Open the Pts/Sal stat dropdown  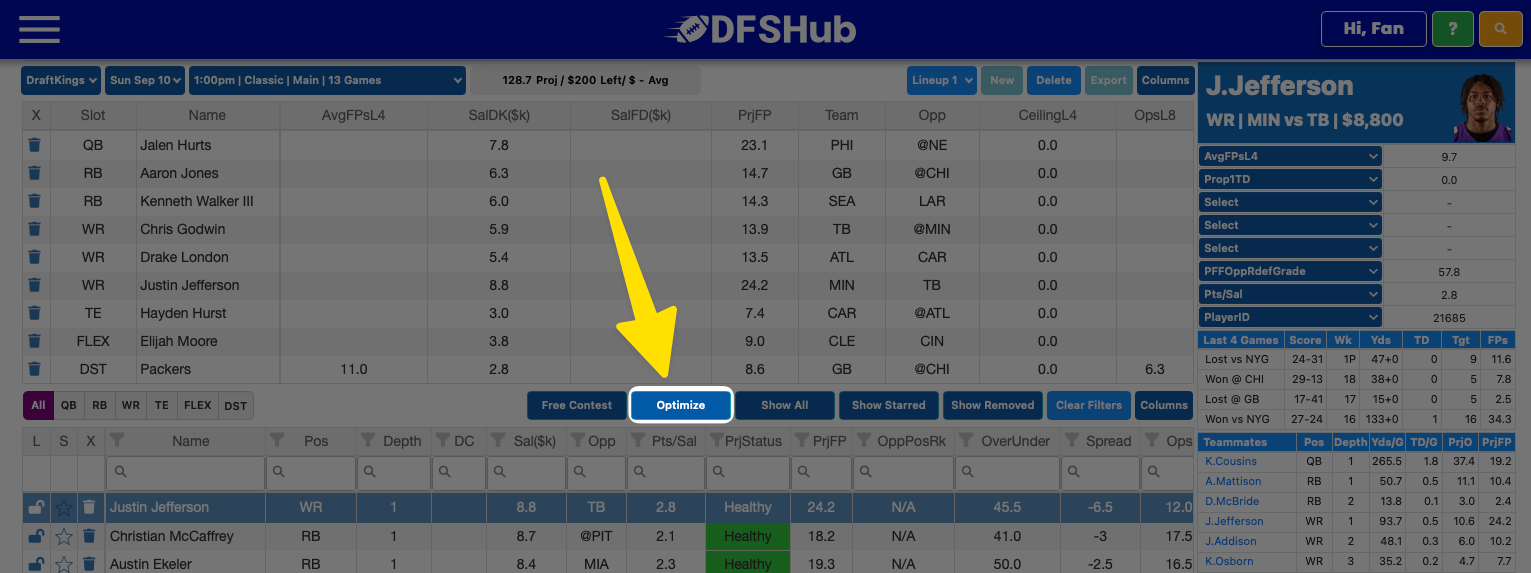click(x=1290, y=294)
